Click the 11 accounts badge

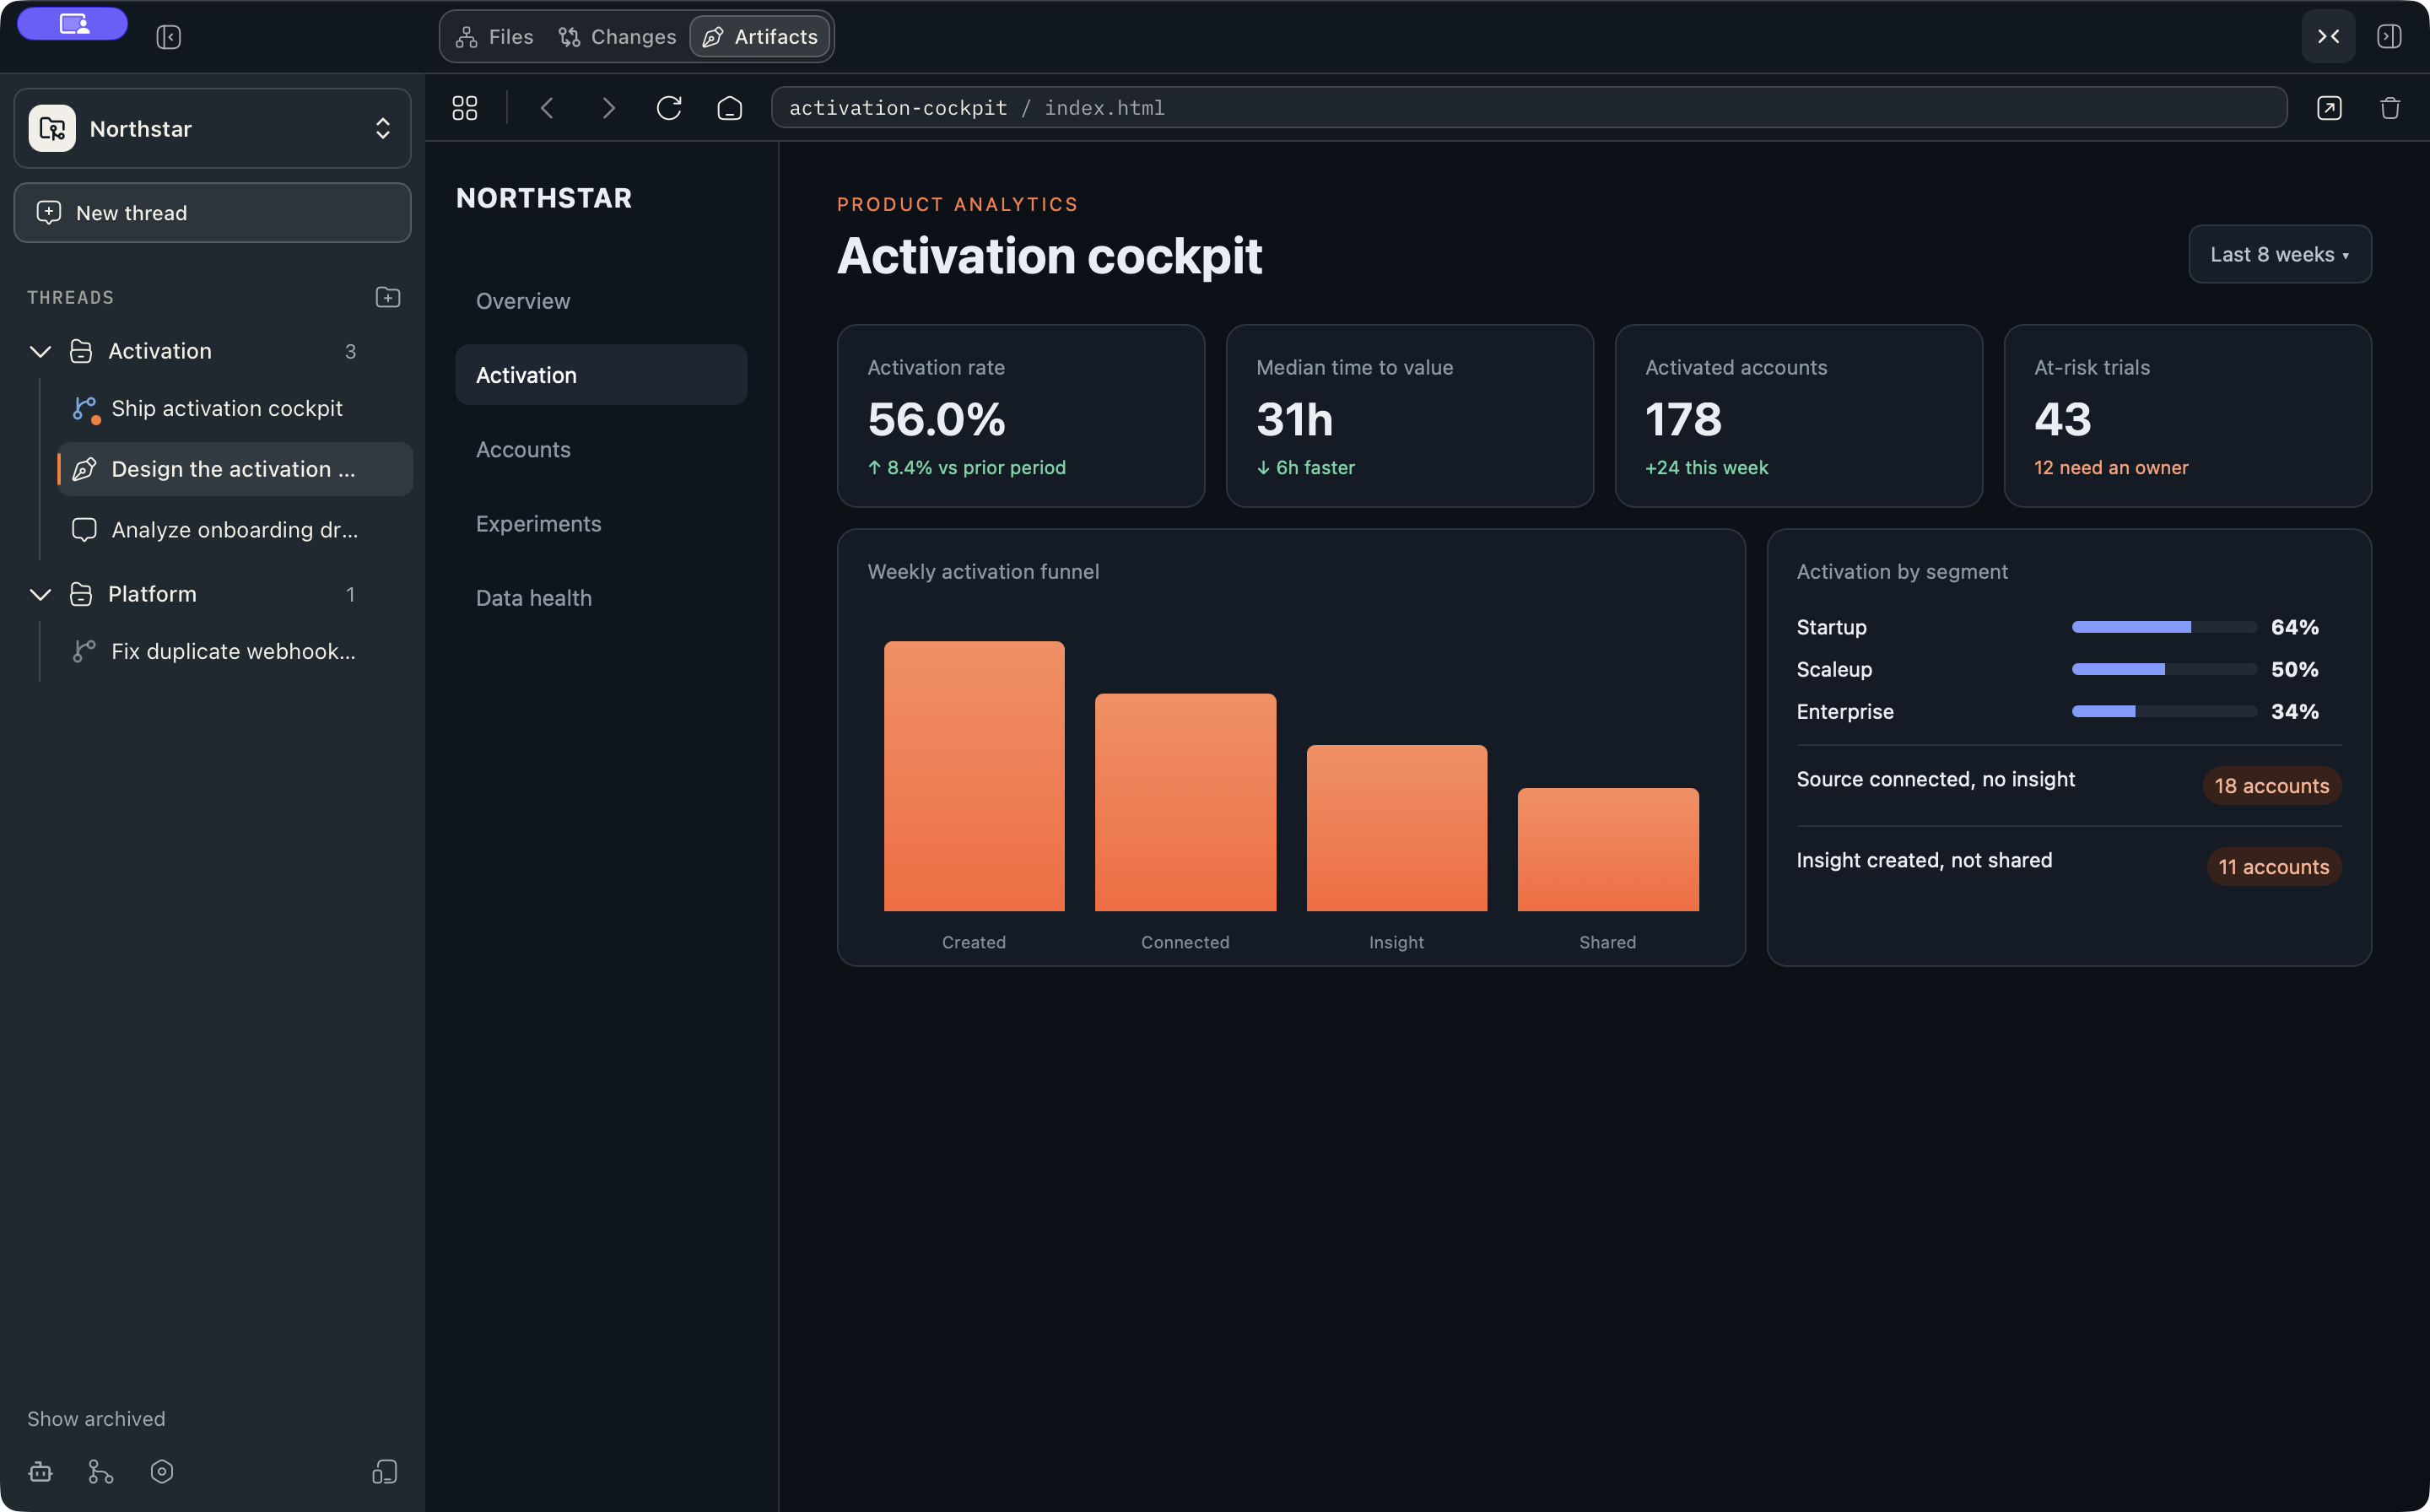pyautogui.click(x=2273, y=867)
